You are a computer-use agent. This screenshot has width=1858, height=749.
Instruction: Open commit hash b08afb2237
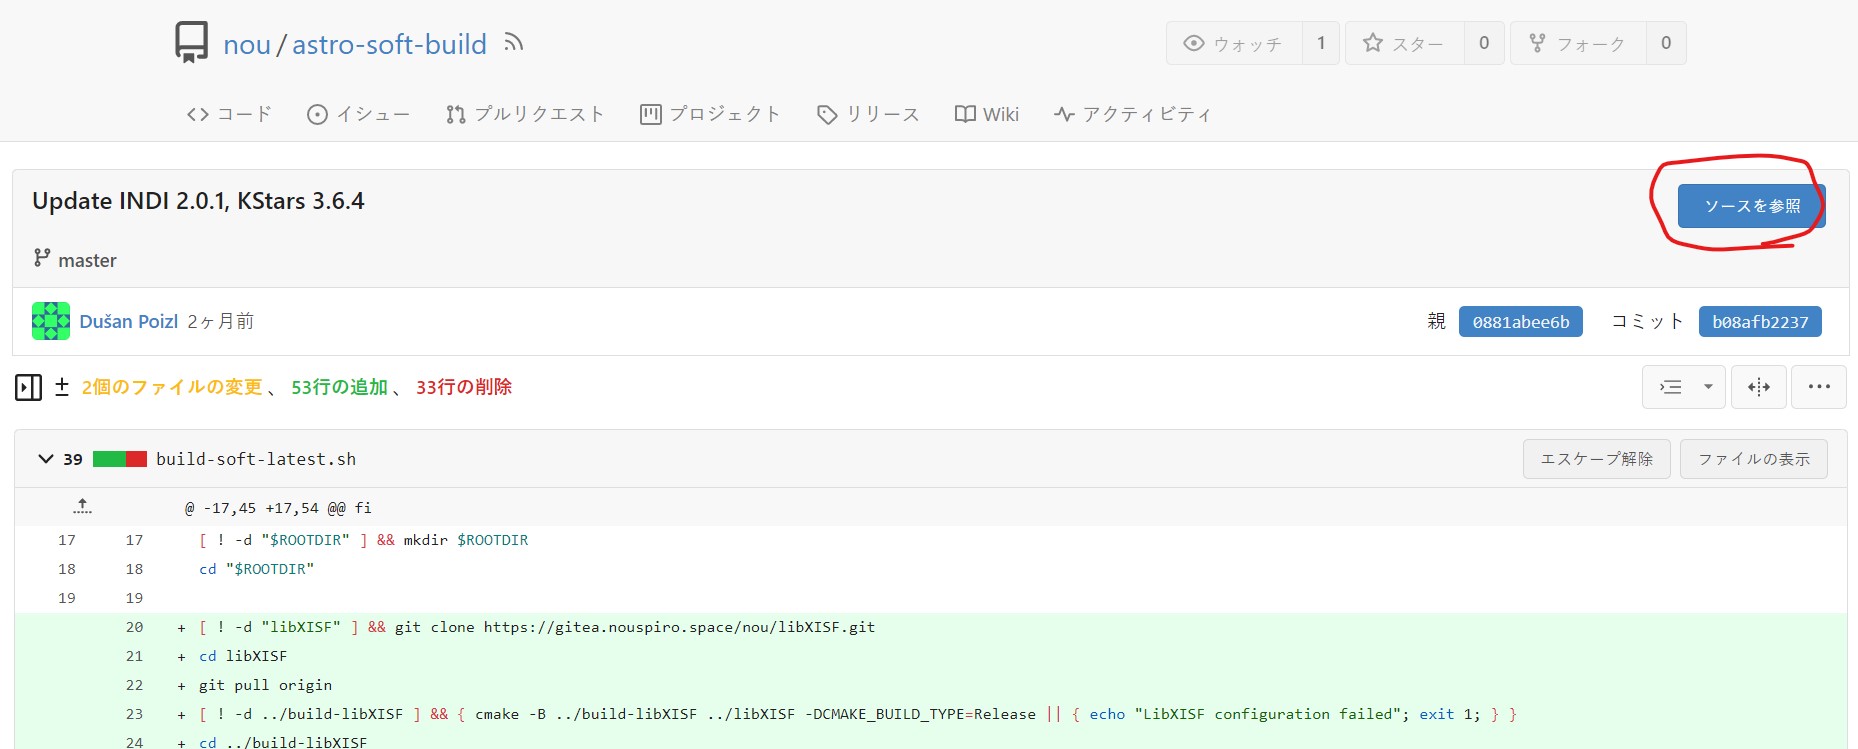(x=1760, y=322)
